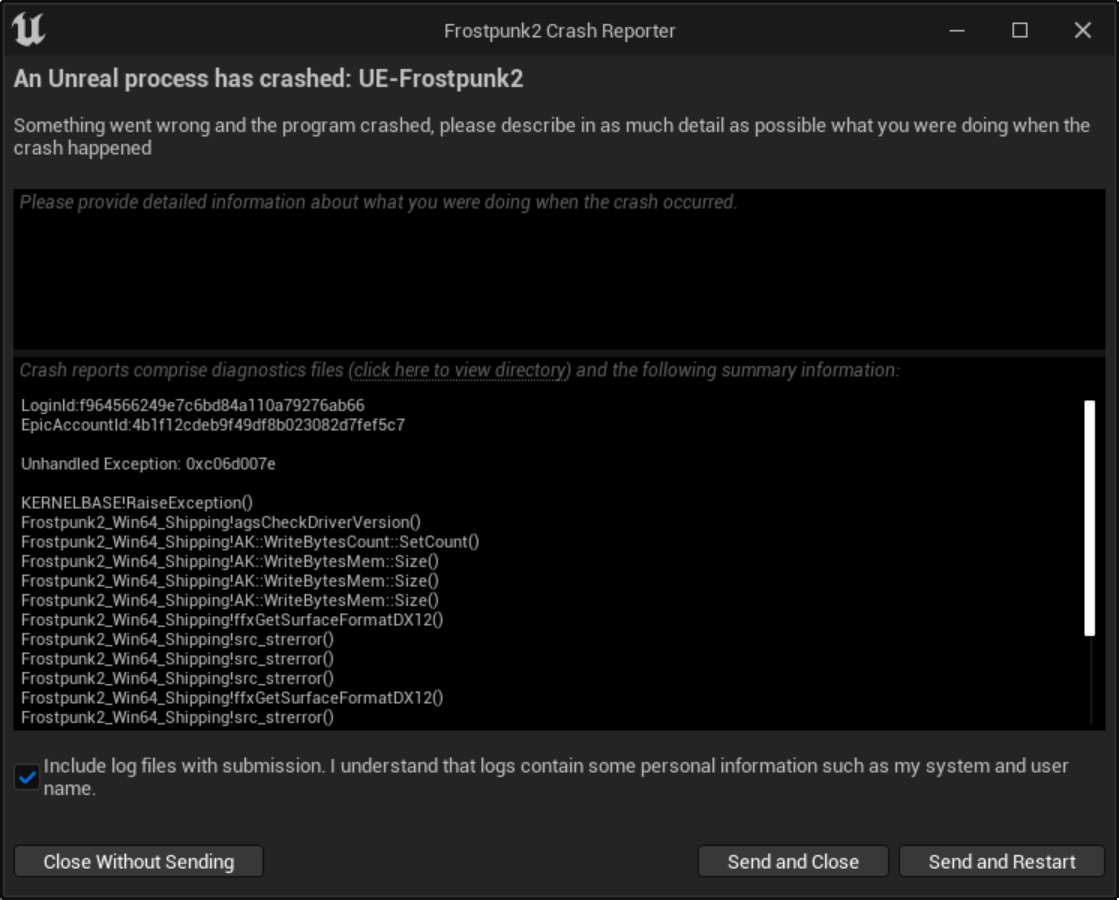Click the crash summary scrollbar thumb
Viewport: 1119px width, 900px height.
click(x=1089, y=517)
